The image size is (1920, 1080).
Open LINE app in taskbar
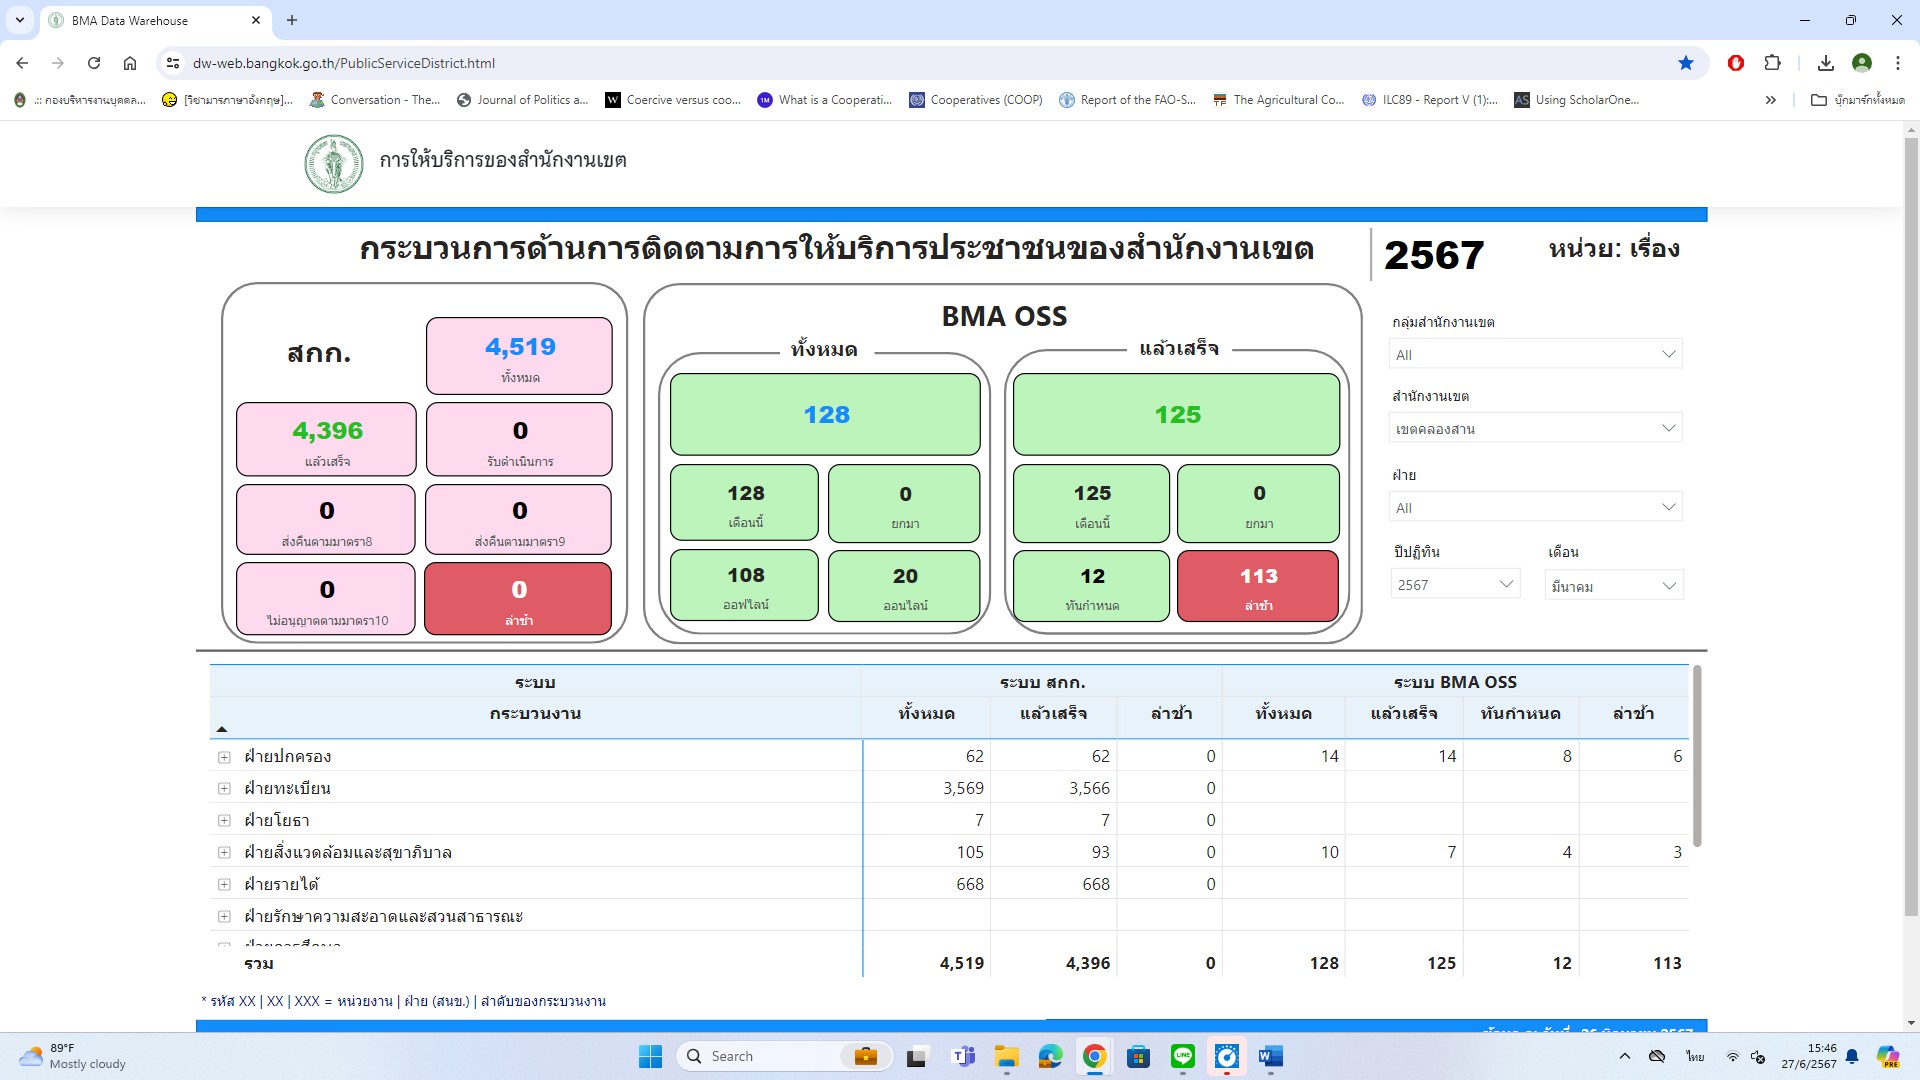click(1183, 1056)
